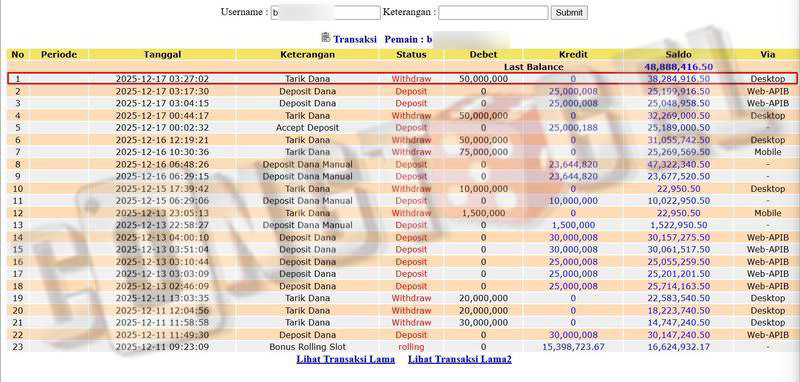Click the Submit button
This screenshot has height=382, width=800.
click(569, 13)
